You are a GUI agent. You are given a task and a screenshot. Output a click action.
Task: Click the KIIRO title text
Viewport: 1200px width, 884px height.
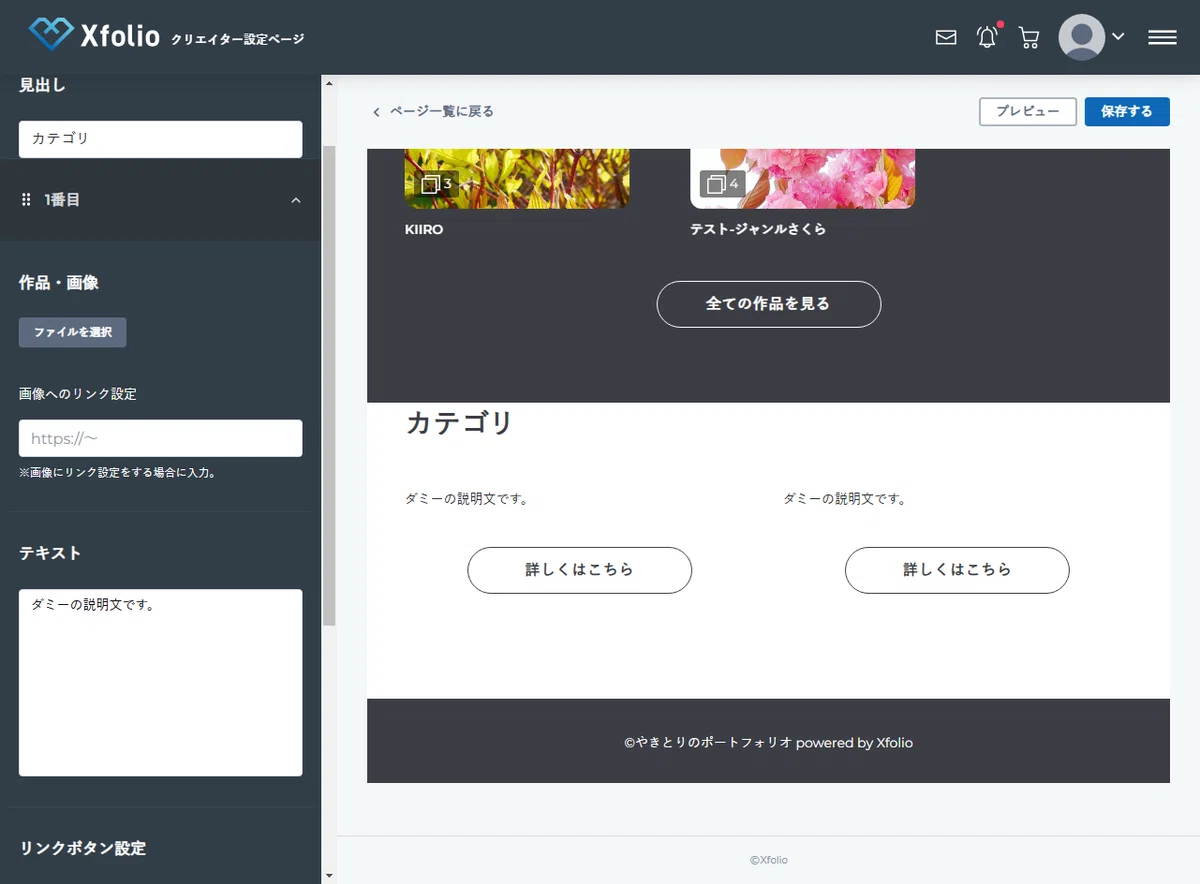click(424, 229)
